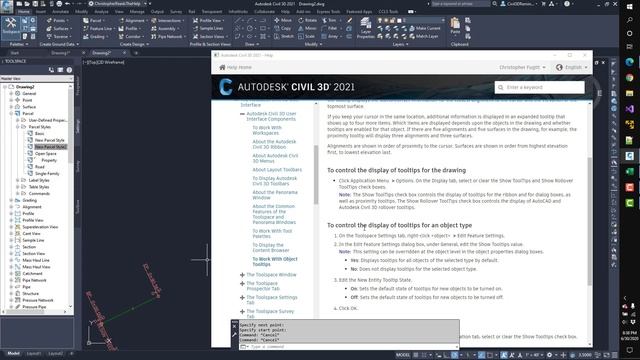The image size is (640, 360).
Task: Click Make Current layer button
Action: click(x=425, y=28)
